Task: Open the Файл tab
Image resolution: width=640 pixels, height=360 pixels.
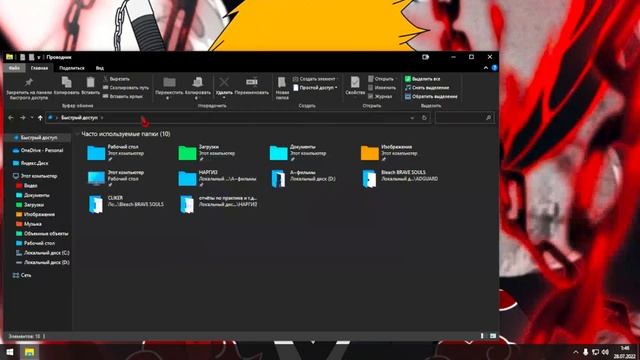Action: 14,68
